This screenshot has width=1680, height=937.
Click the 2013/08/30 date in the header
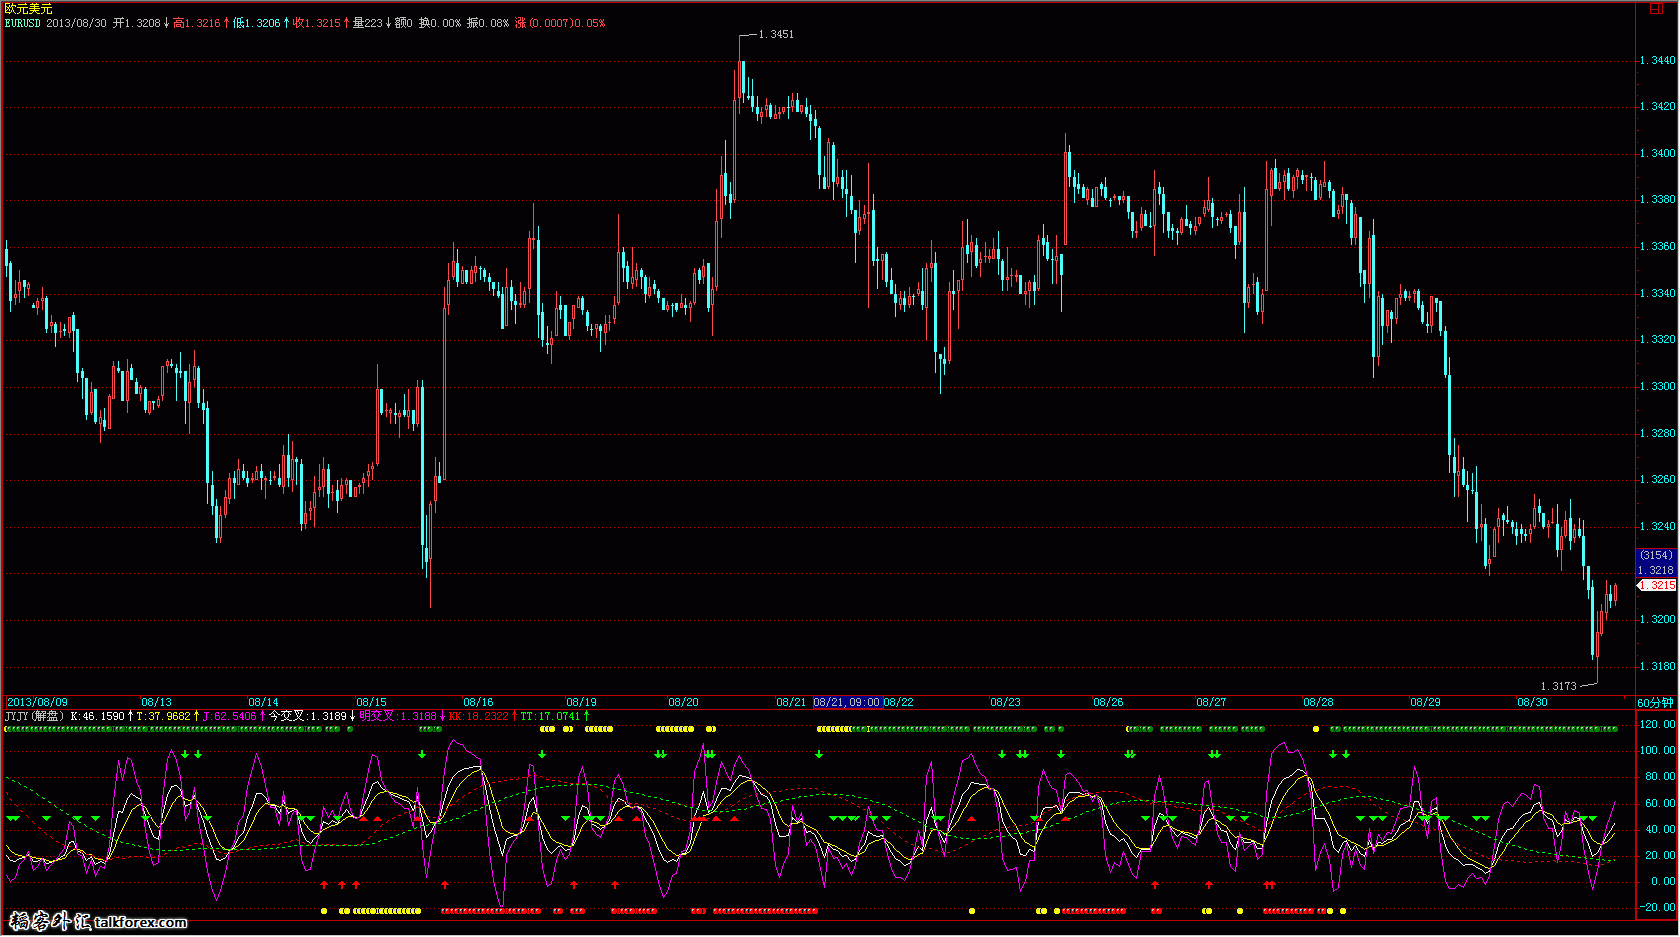coord(76,23)
